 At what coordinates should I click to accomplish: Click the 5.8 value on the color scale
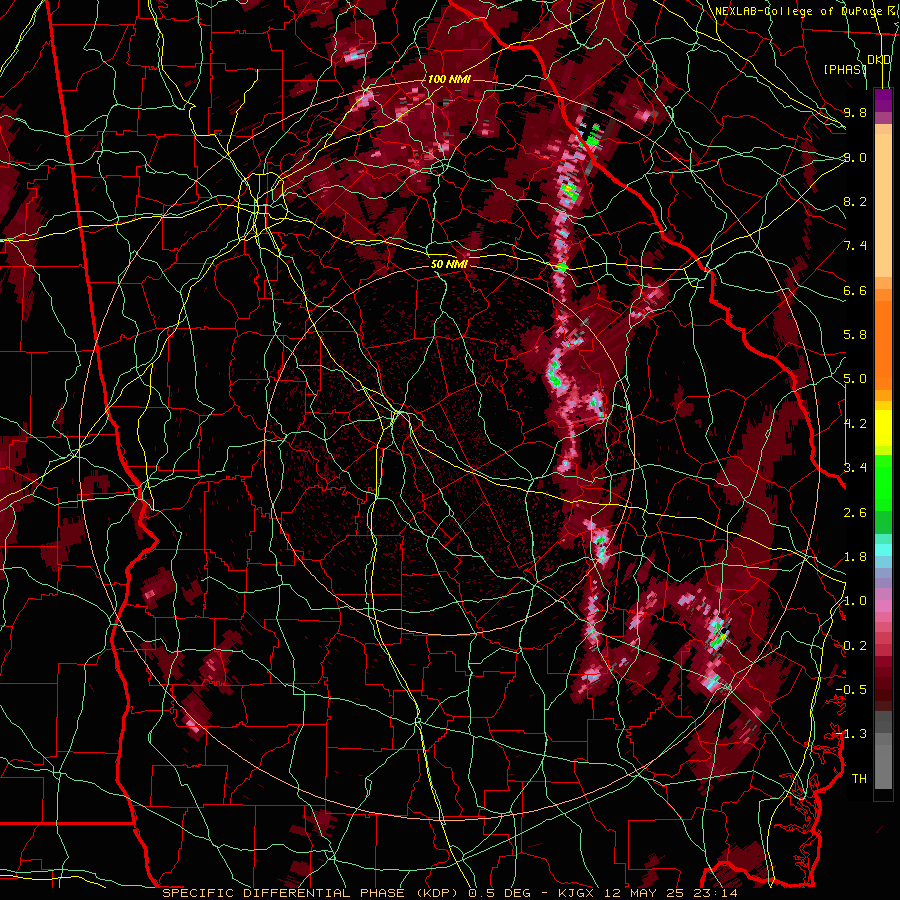click(x=855, y=335)
